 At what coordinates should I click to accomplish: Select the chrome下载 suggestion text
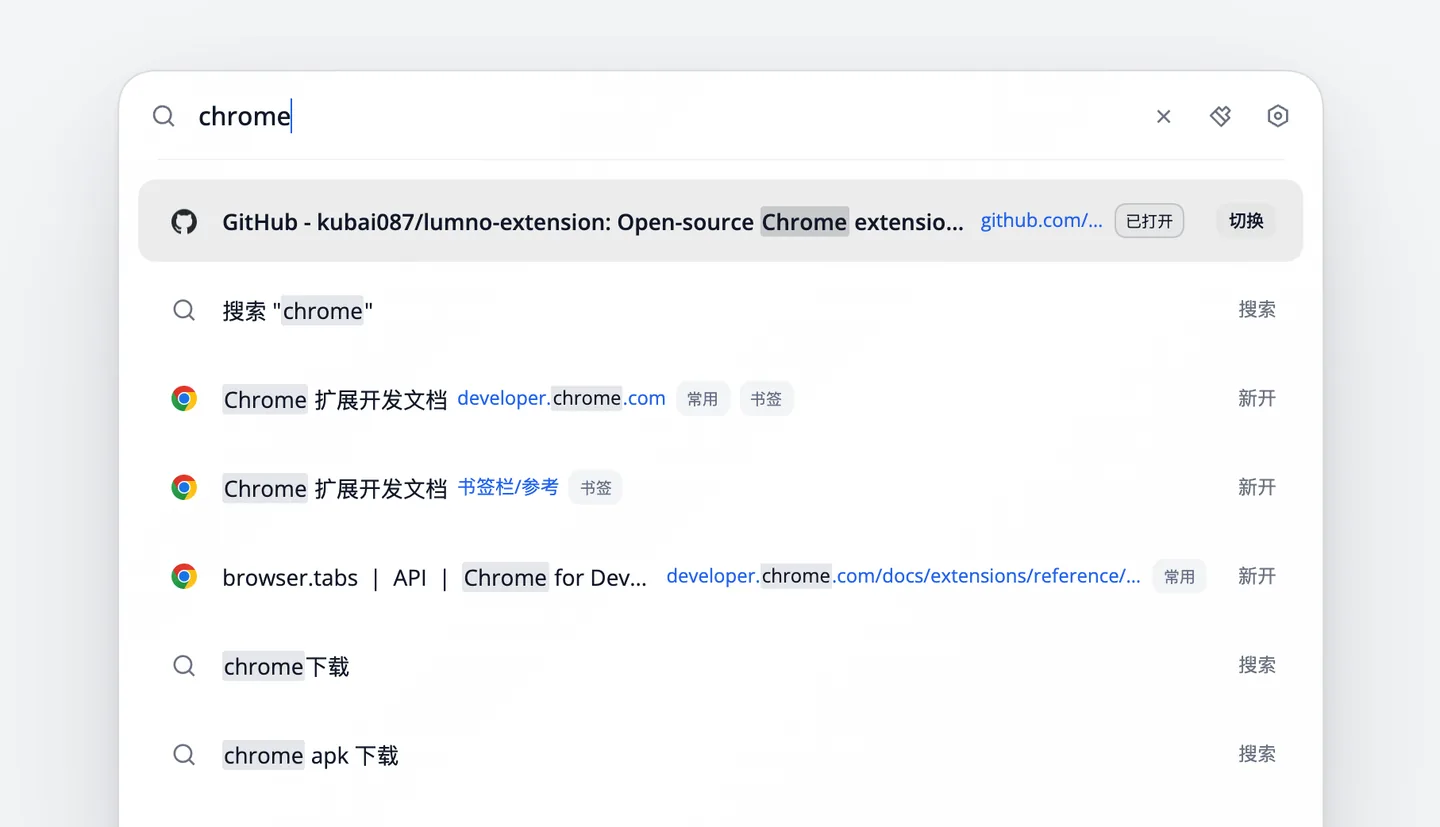tap(286, 667)
